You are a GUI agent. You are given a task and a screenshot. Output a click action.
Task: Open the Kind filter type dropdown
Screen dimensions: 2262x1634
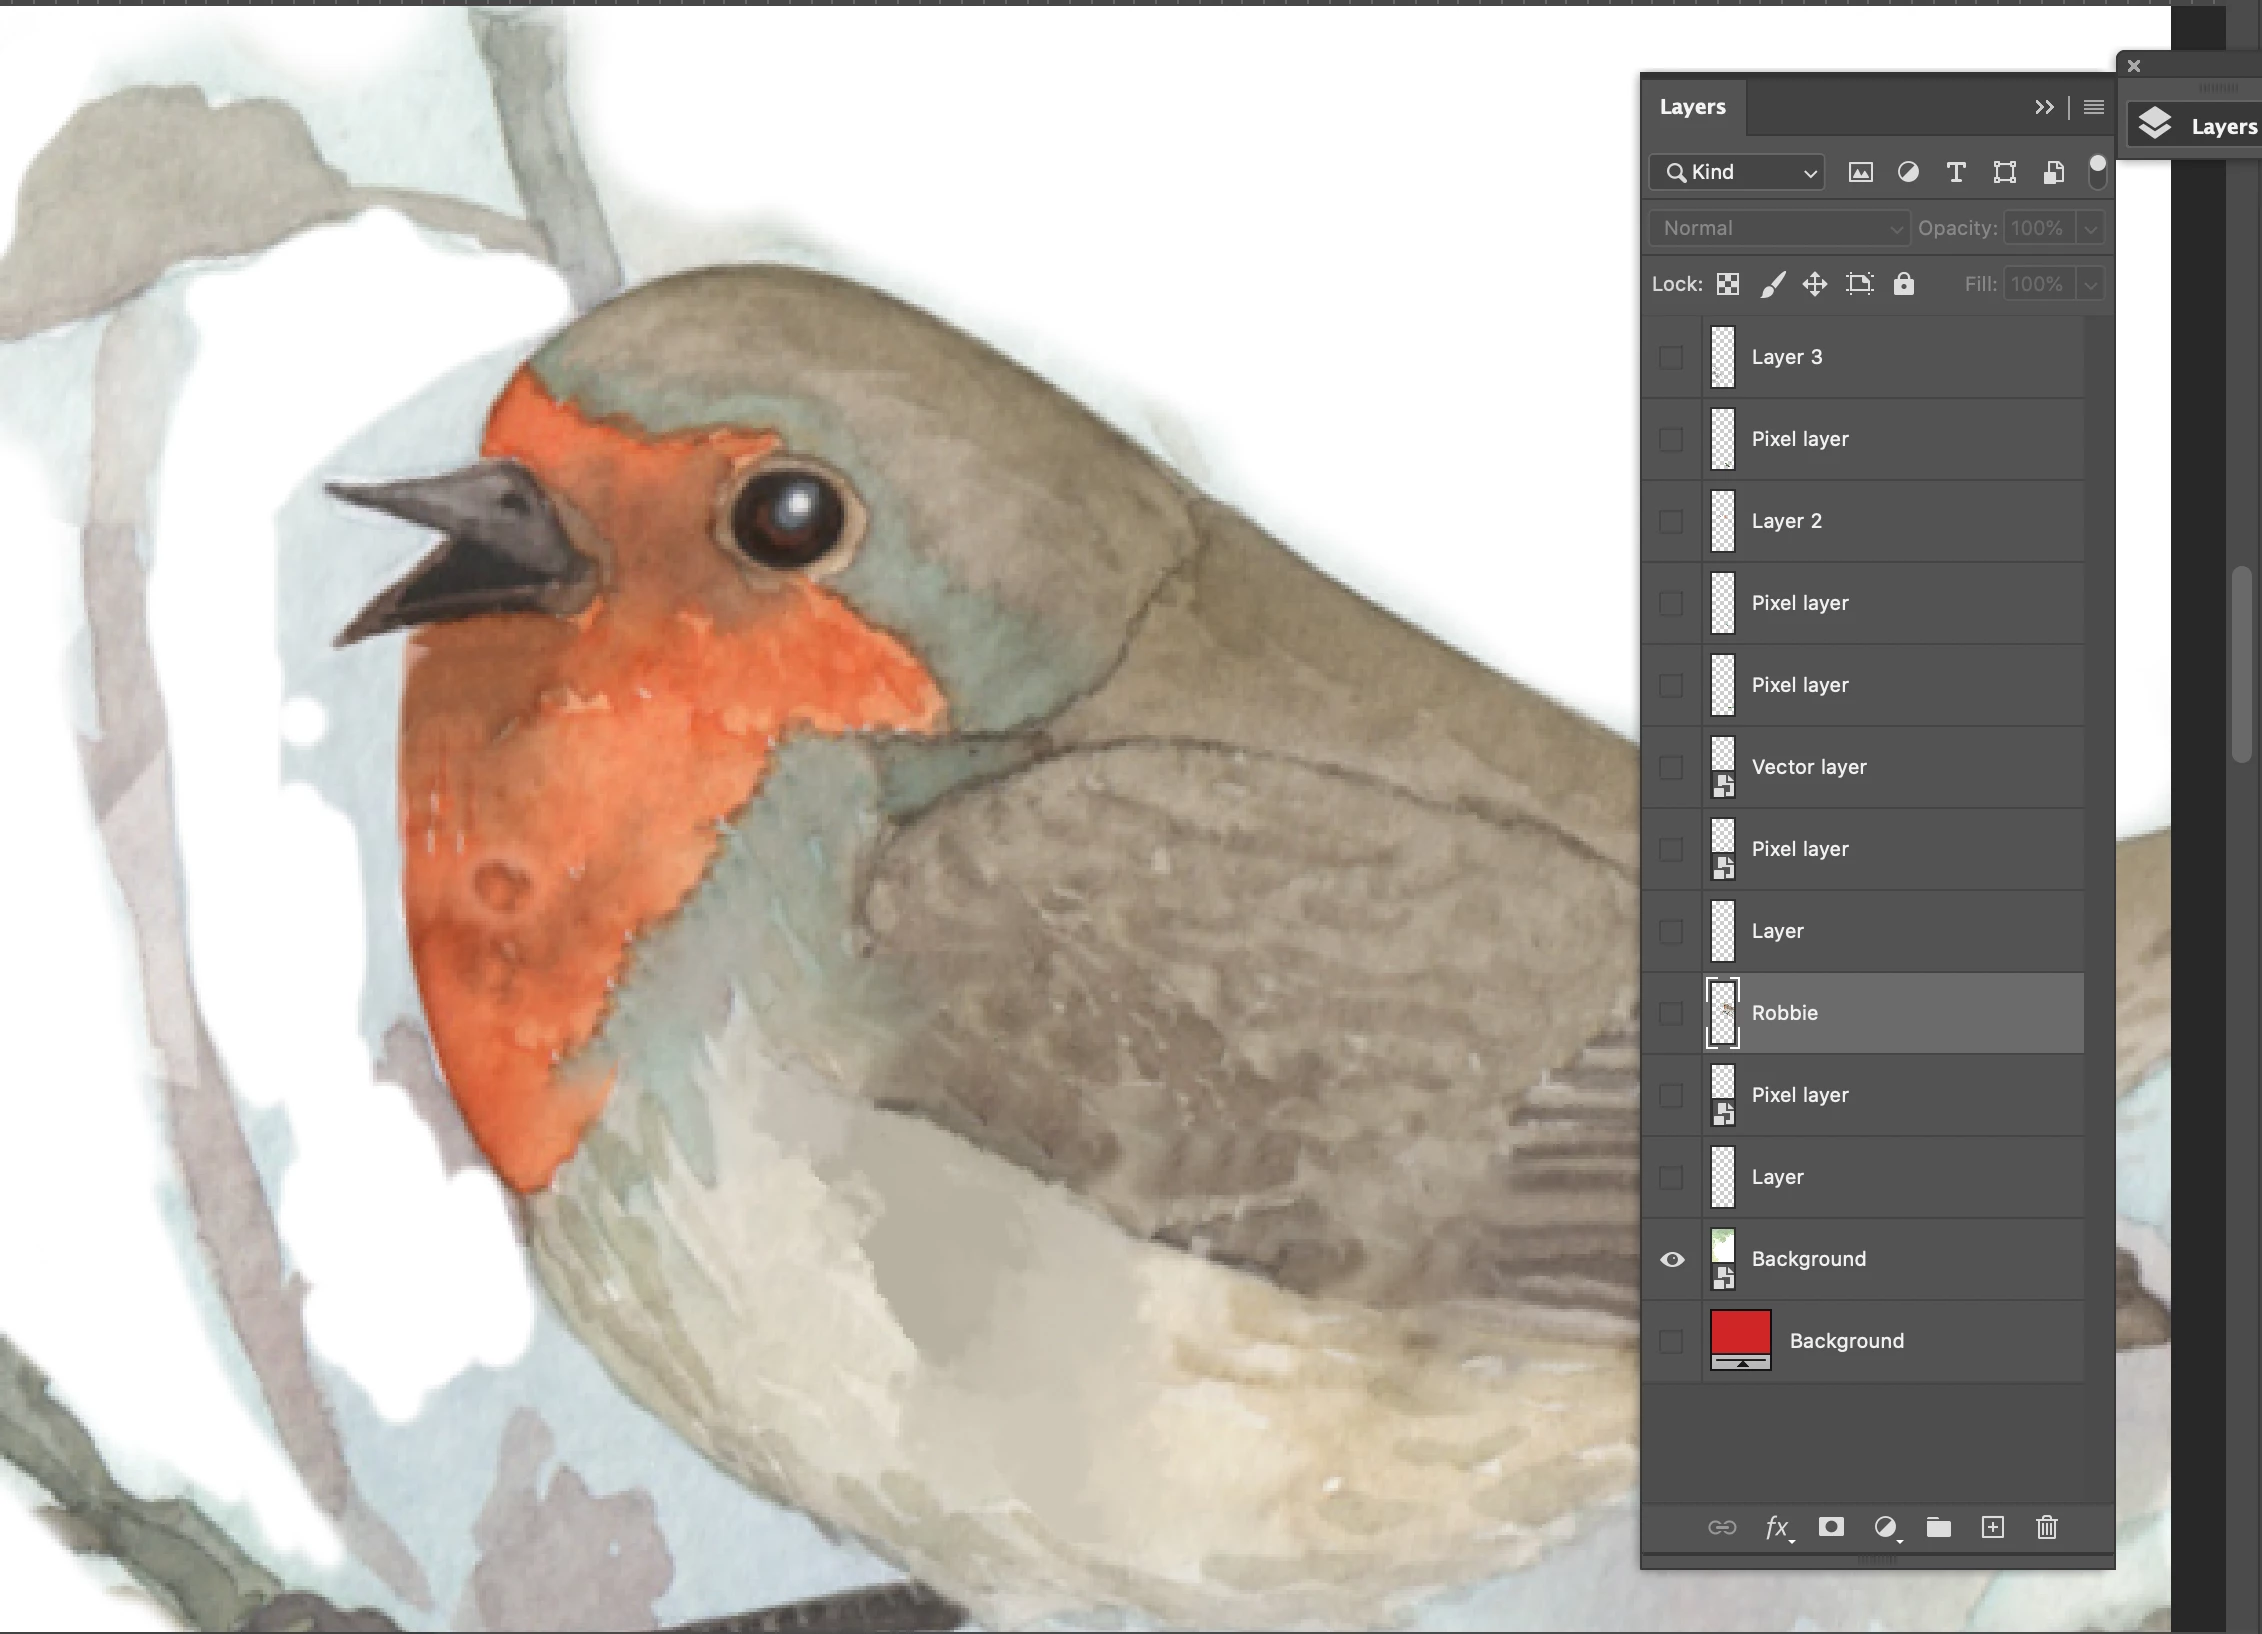1737,172
